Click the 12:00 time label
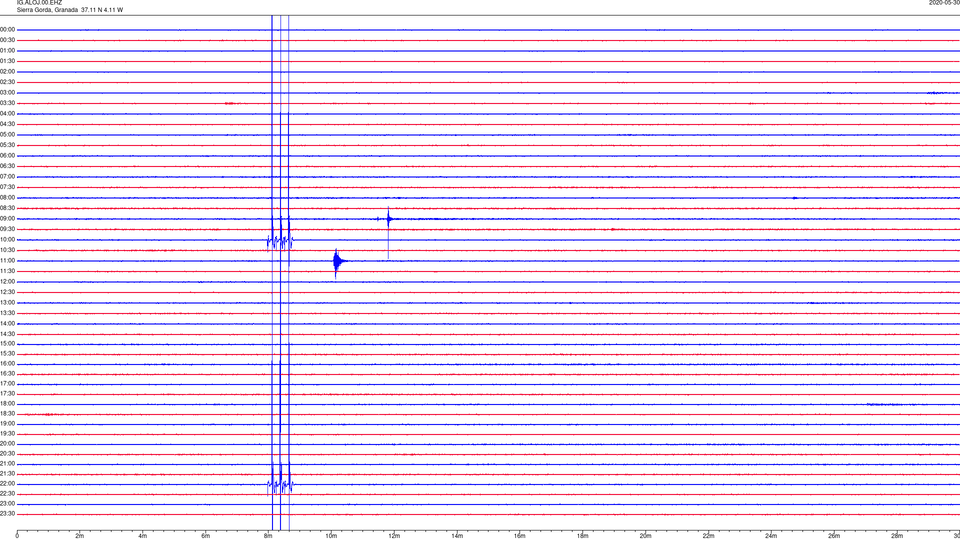Image resolution: width=960 pixels, height=540 pixels. tap(8, 282)
